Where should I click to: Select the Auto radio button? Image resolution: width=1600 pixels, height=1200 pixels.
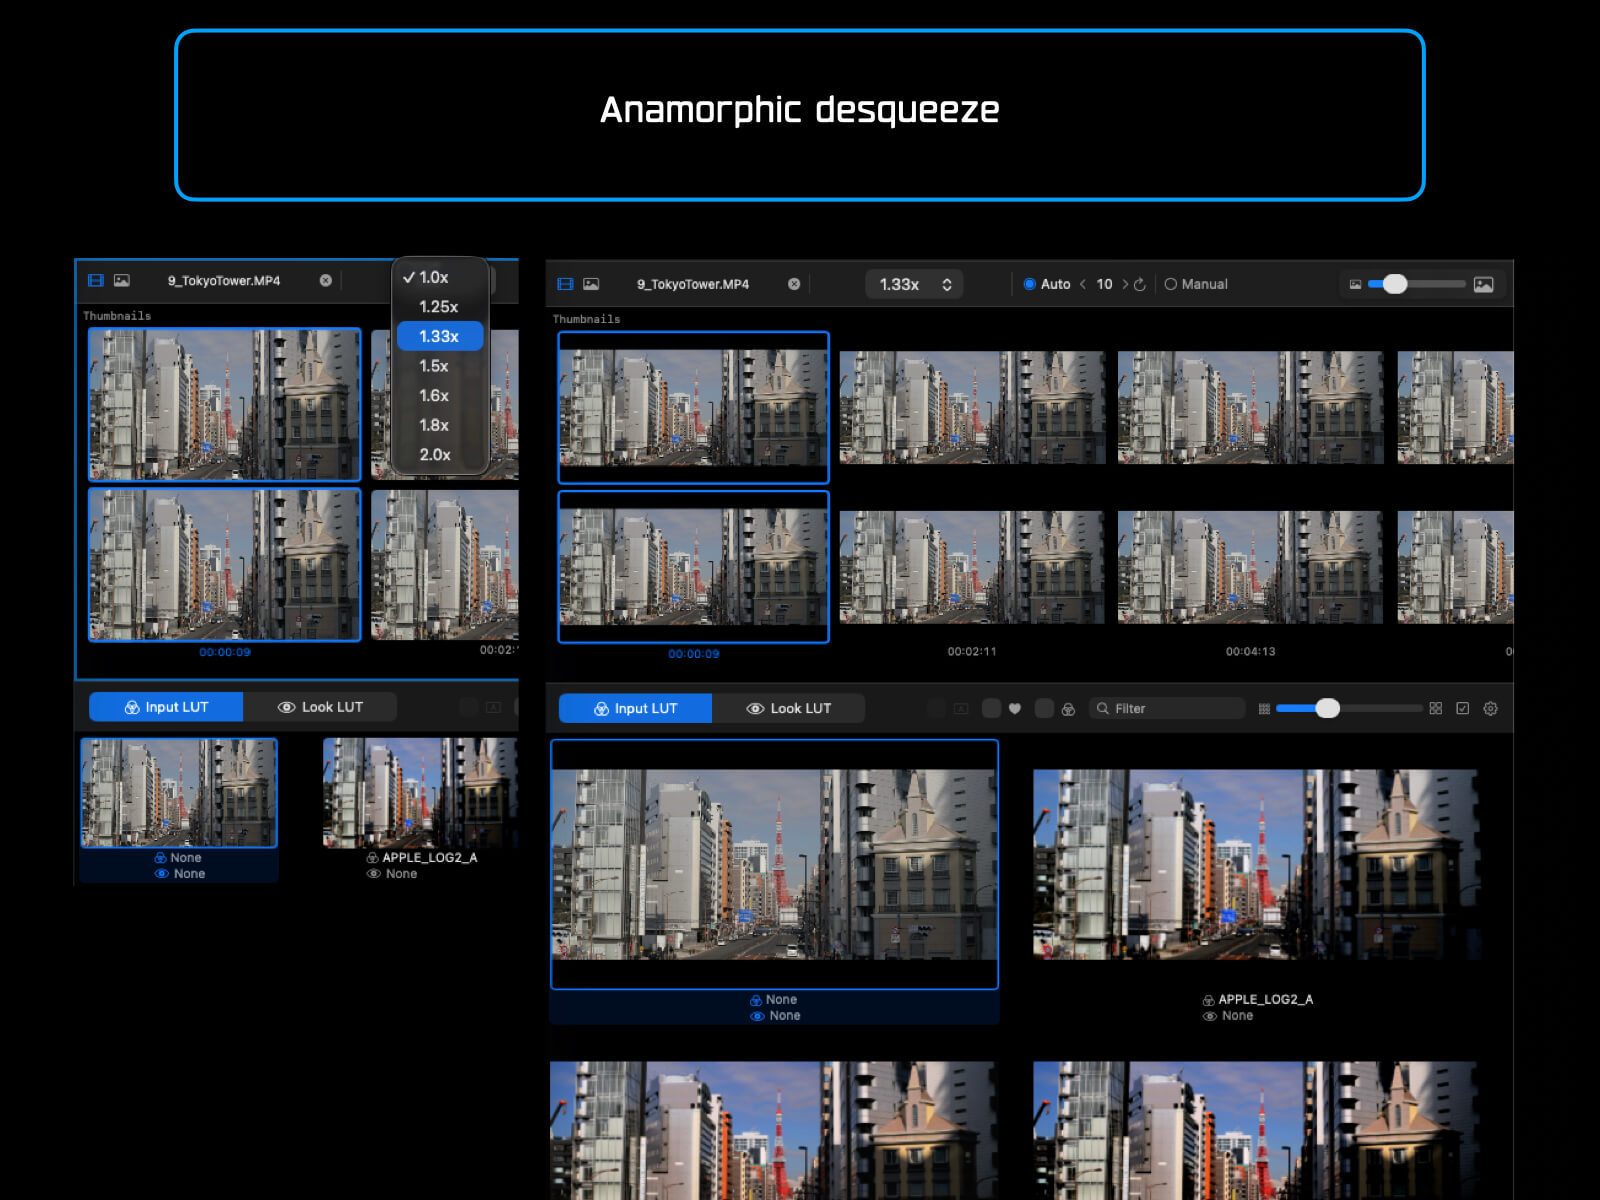coord(1030,284)
